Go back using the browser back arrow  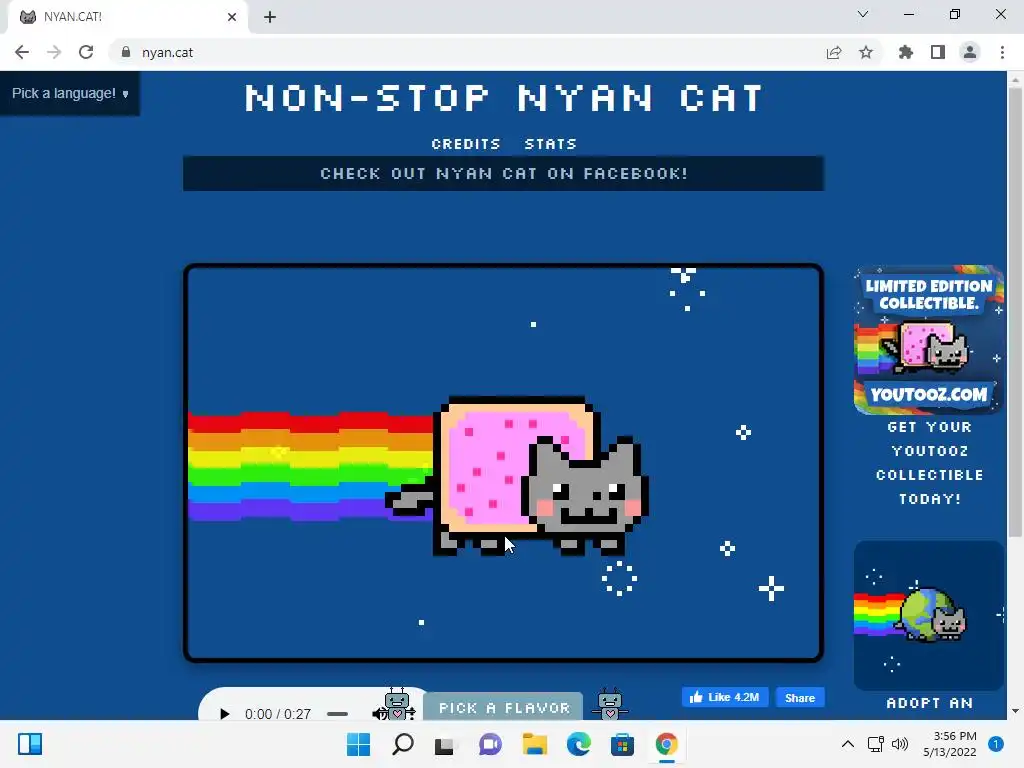click(x=22, y=52)
